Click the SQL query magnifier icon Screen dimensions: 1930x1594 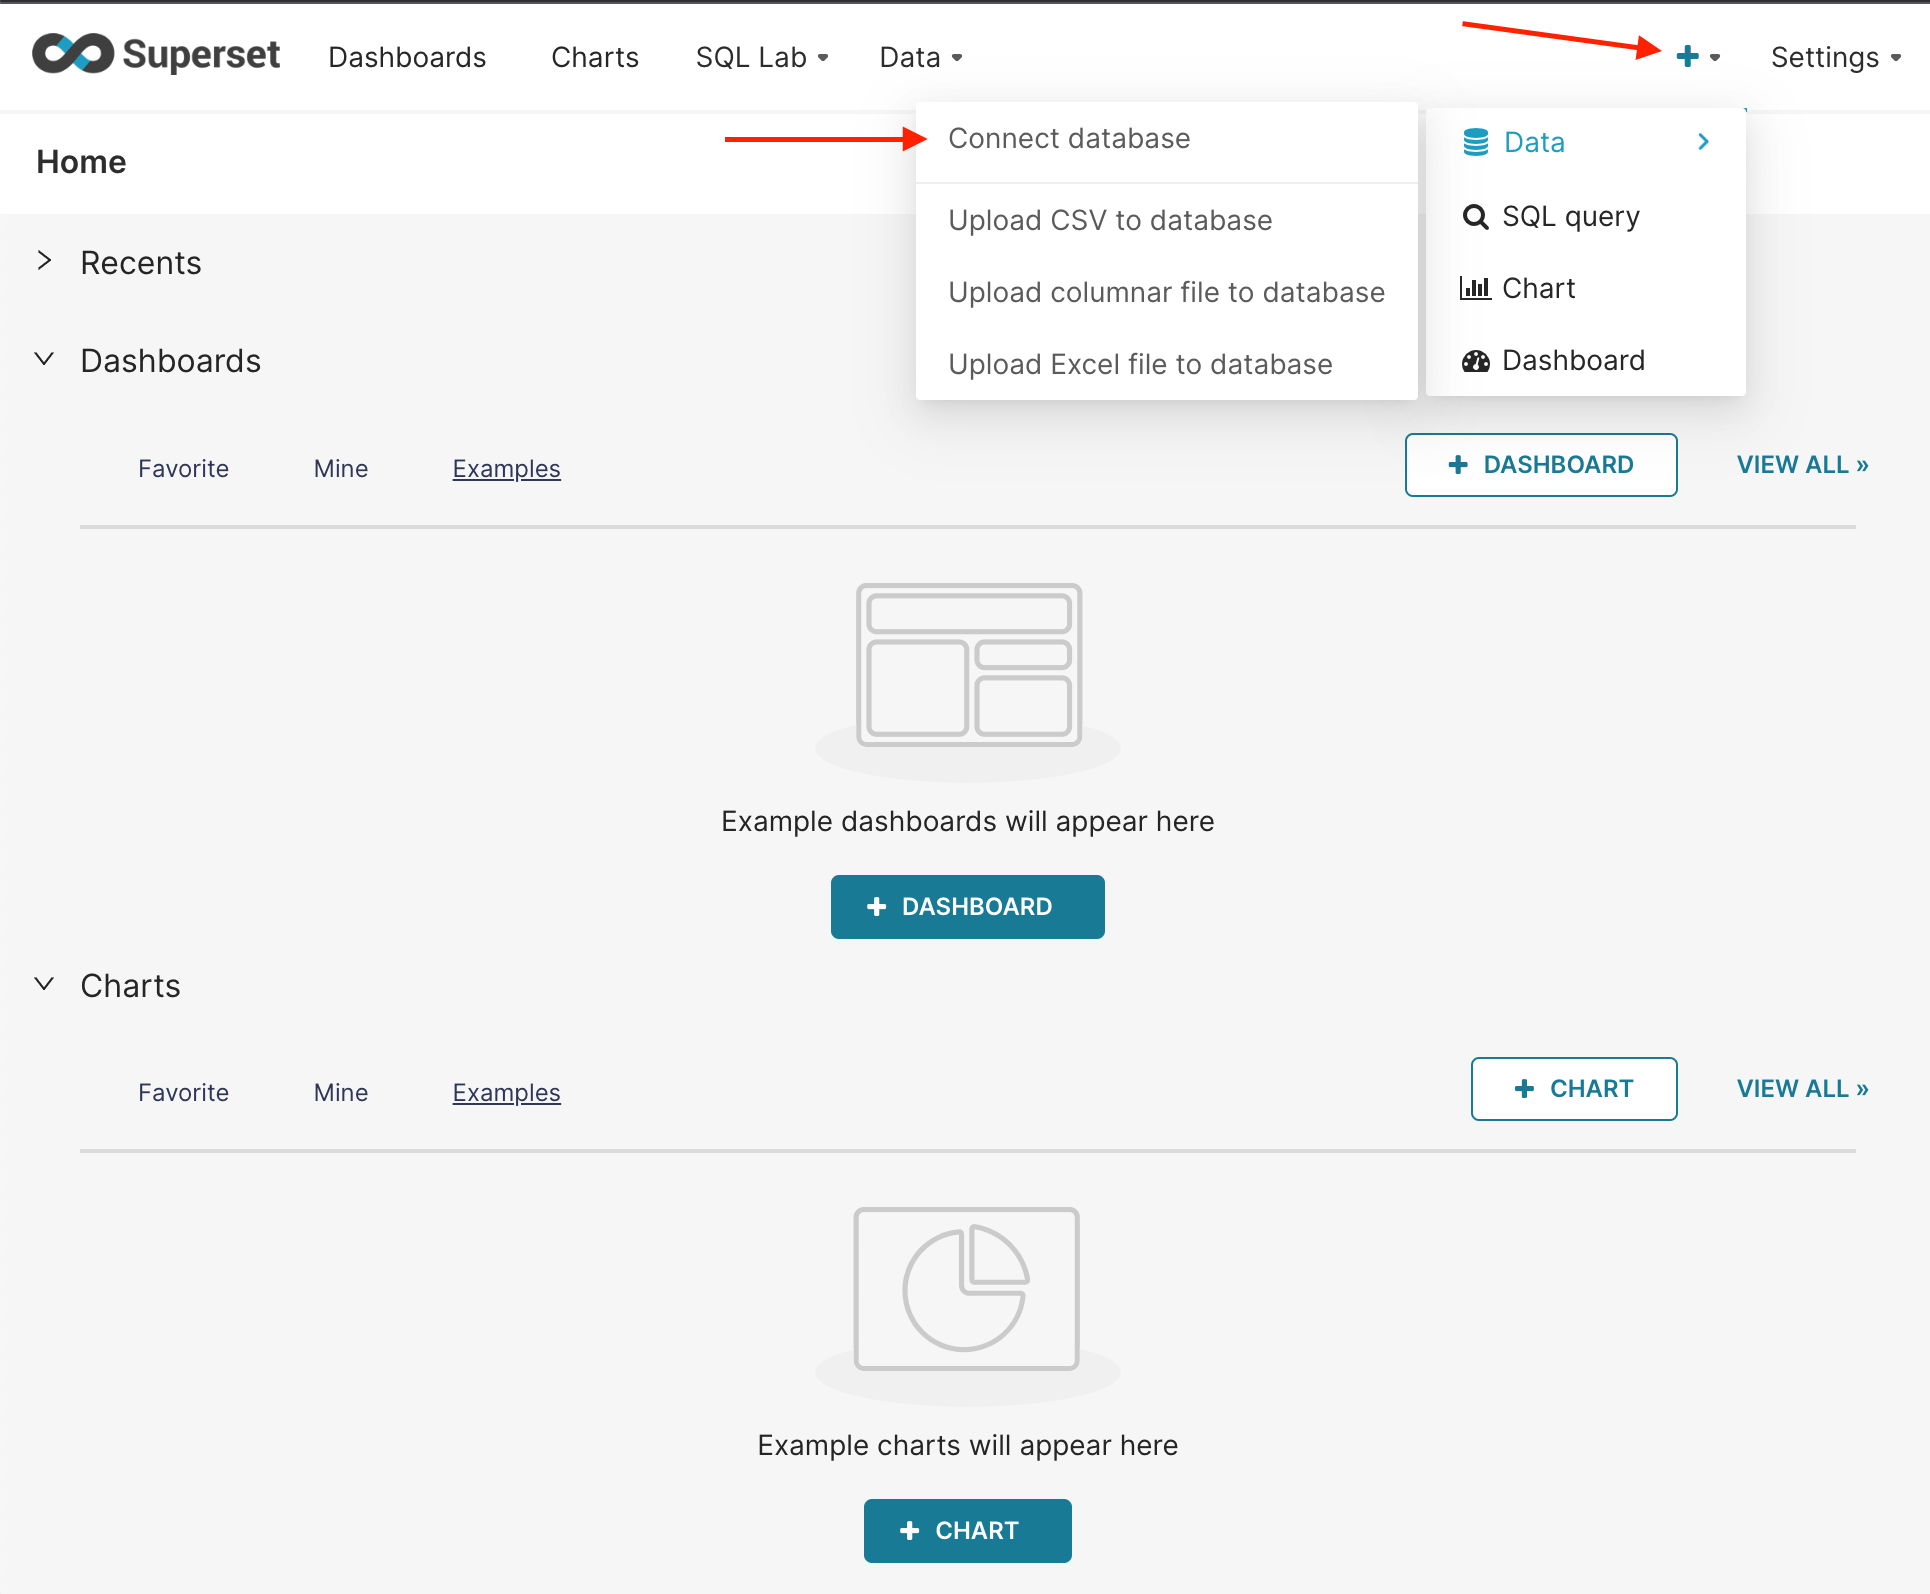(1475, 216)
